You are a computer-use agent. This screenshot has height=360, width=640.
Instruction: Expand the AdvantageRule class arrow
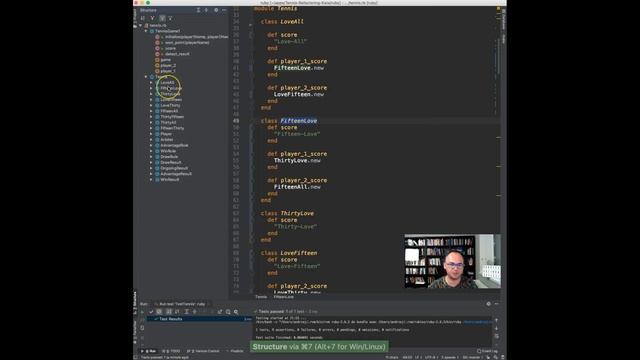(x=151, y=145)
